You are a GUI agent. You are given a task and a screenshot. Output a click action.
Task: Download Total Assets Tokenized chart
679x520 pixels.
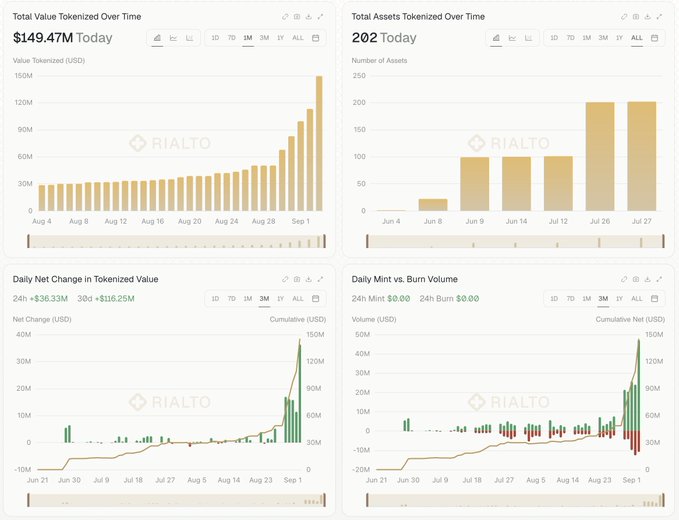click(x=647, y=16)
